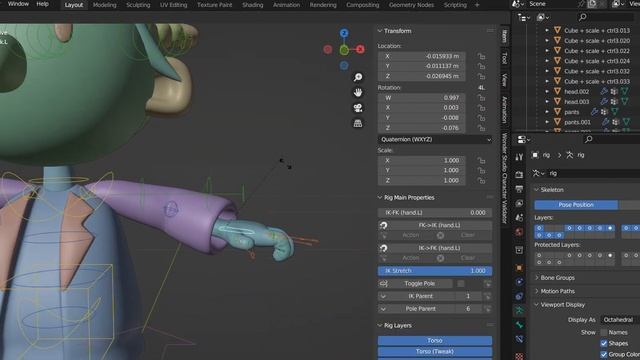Toggle the camera view icon in the viewport
The height and width of the screenshot is (360, 640).
point(358,108)
